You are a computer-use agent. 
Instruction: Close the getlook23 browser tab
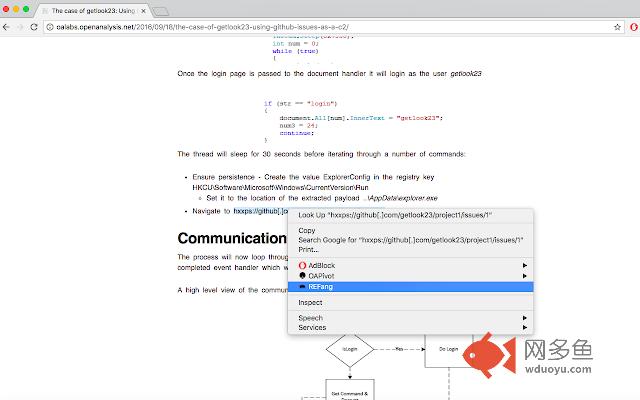[x=143, y=11]
